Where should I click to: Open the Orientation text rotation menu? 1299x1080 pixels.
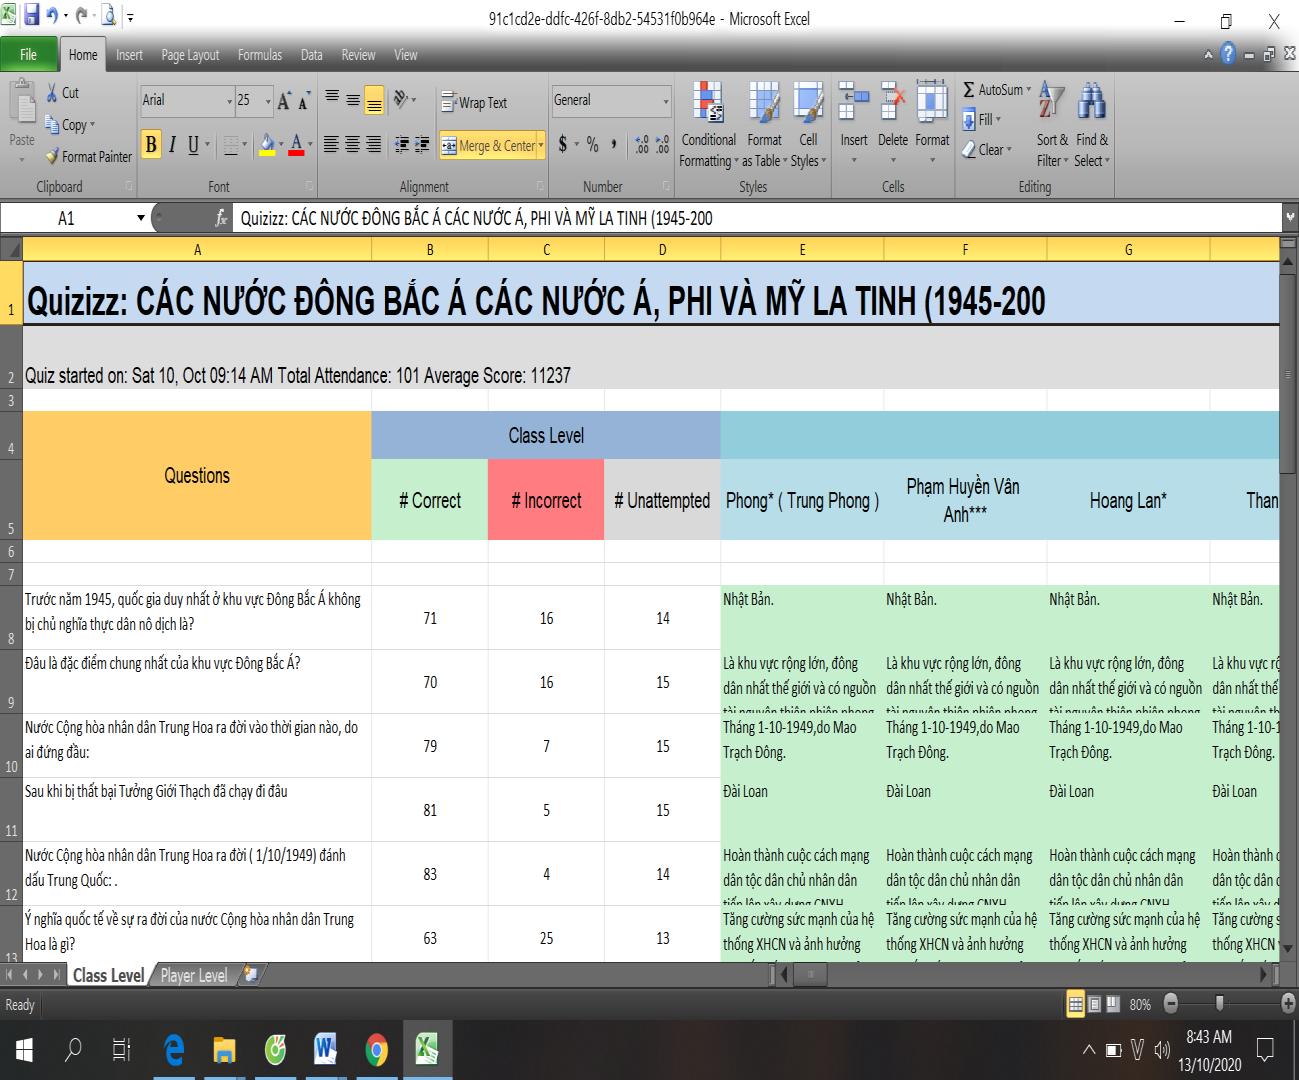[404, 100]
